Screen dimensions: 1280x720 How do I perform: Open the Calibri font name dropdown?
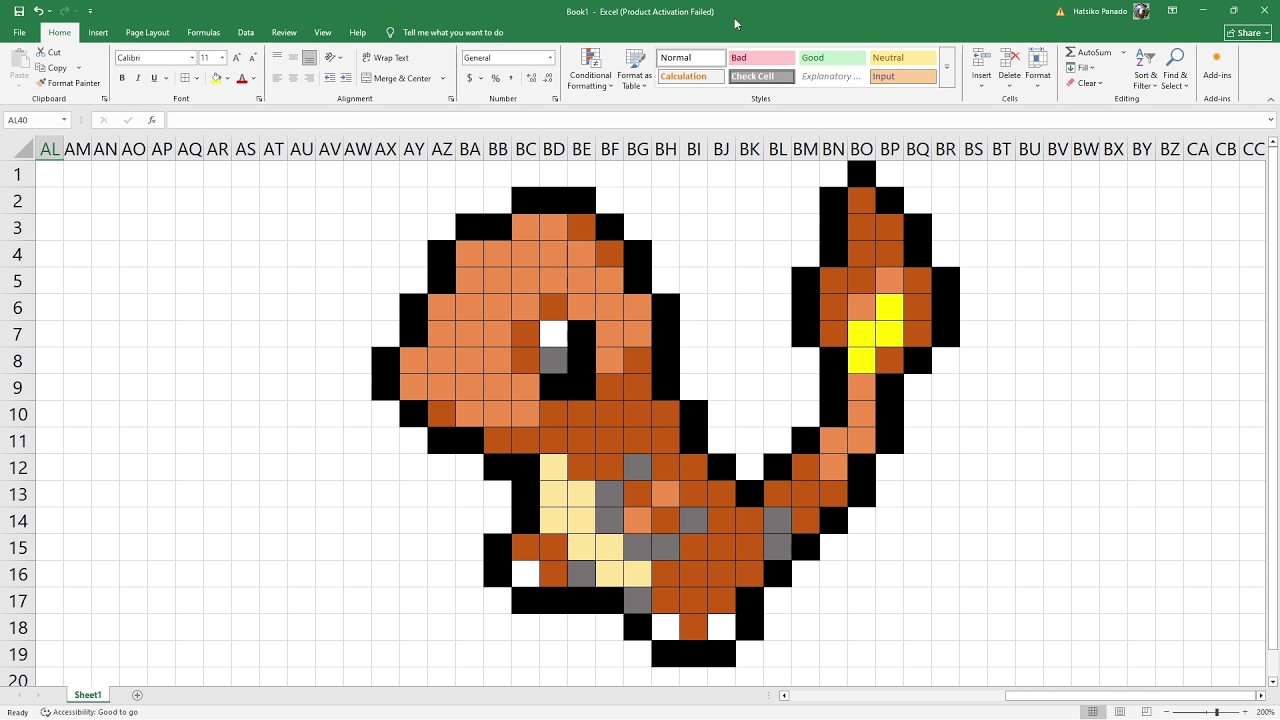[x=192, y=58]
